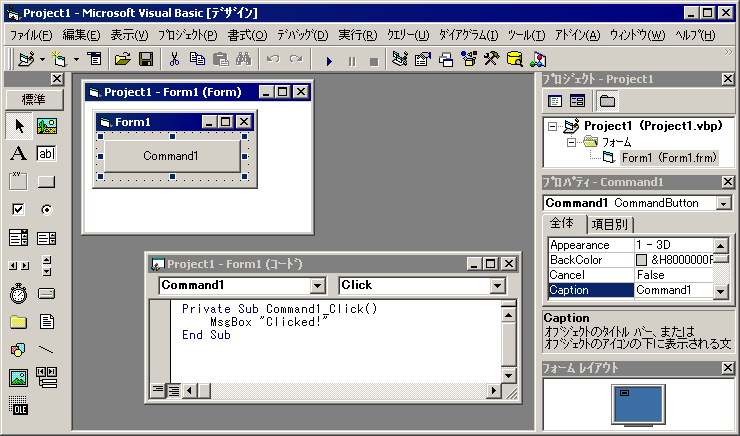740x436 pixels.
Task: Switch to the 項目別 tab in Properties
Action: pos(610,225)
